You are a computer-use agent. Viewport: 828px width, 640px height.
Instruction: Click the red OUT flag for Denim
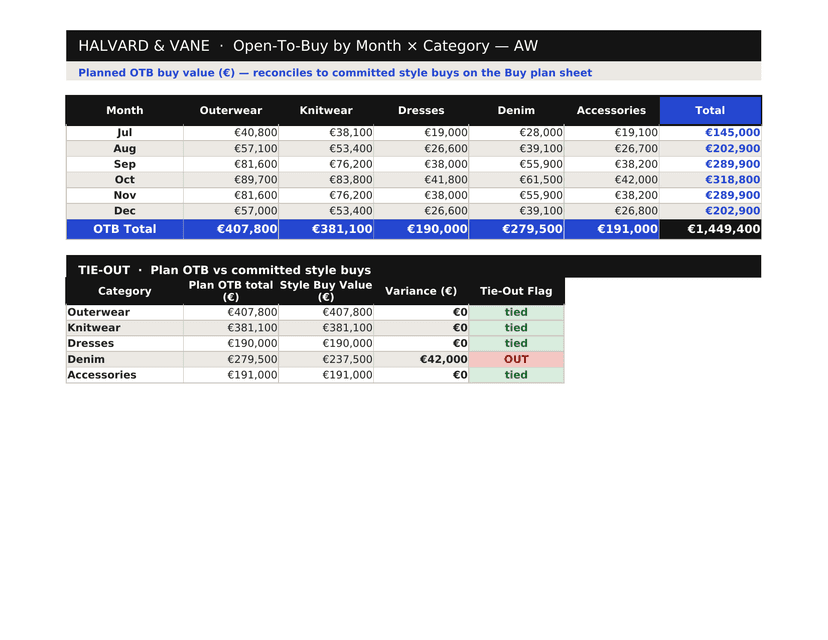pyautogui.click(x=516, y=359)
